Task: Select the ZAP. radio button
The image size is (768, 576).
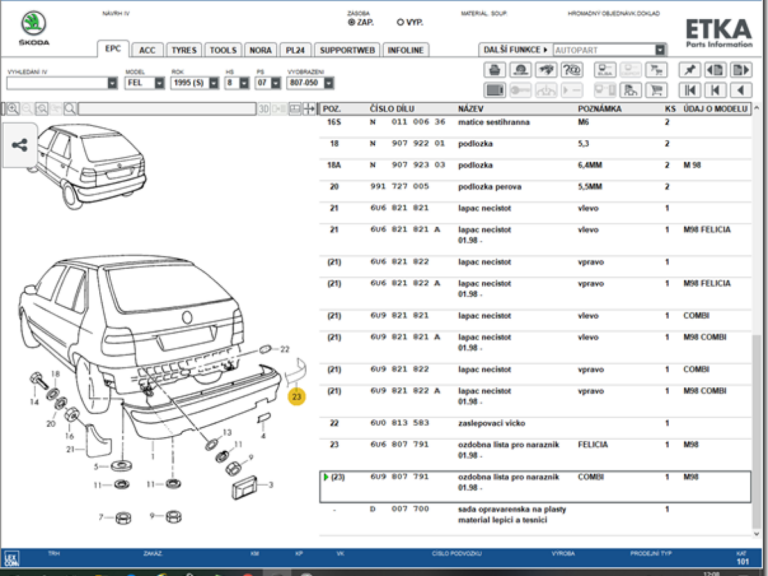Action: tap(351, 21)
